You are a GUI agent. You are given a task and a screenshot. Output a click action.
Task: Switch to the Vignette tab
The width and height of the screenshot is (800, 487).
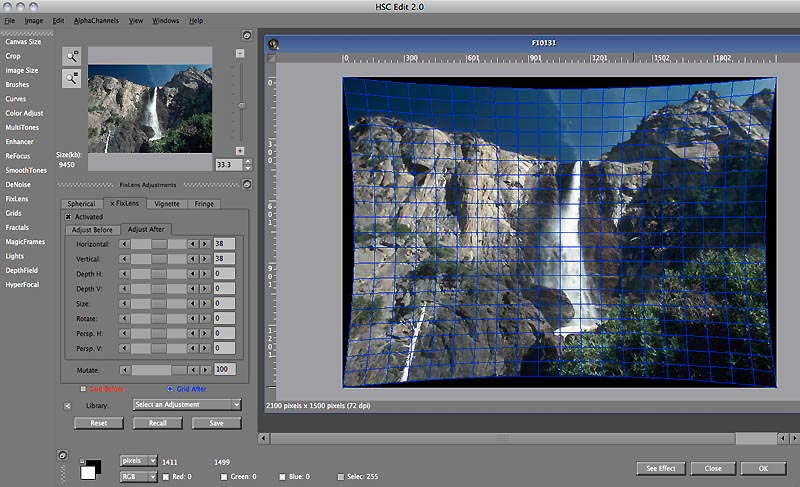click(x=167, y=203)
